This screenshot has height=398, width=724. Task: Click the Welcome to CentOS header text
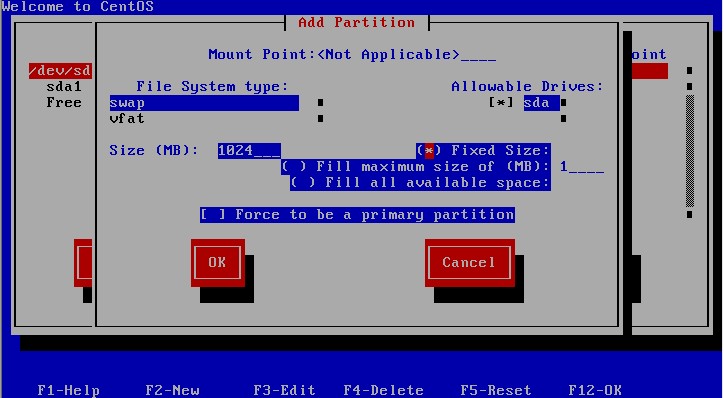tap(78, 6)
